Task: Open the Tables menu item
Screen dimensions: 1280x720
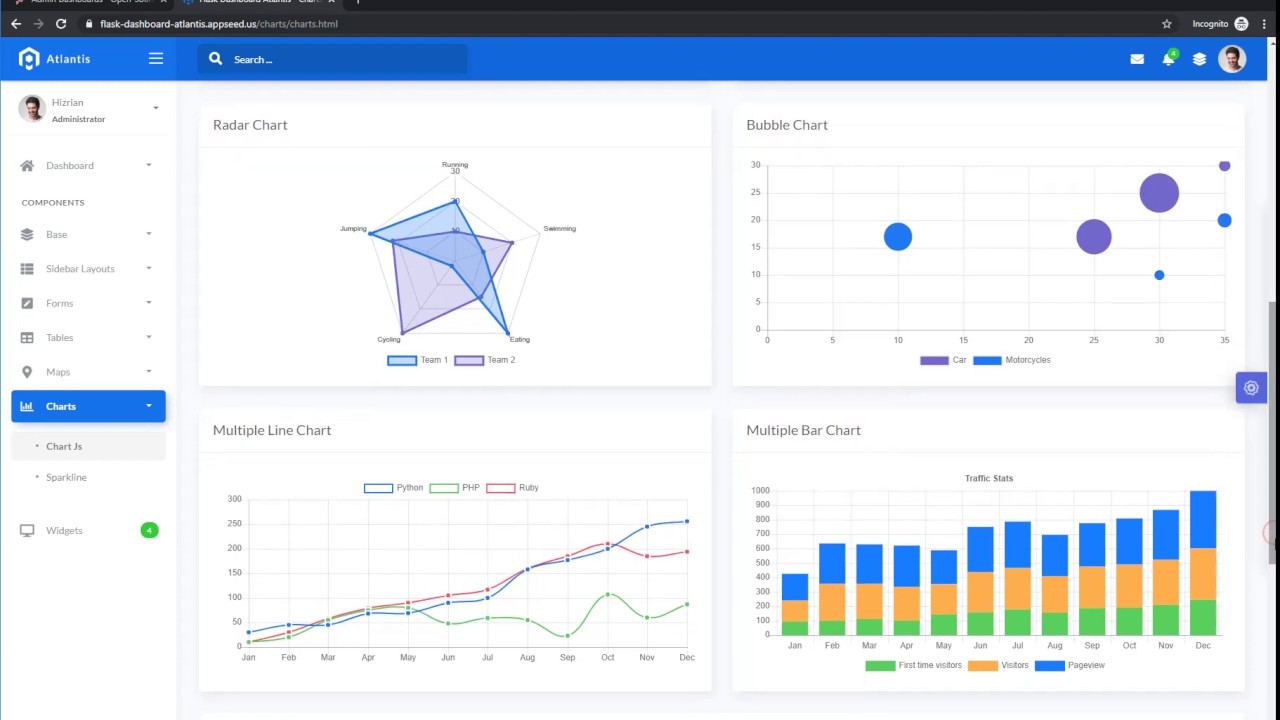Action: 88,337
